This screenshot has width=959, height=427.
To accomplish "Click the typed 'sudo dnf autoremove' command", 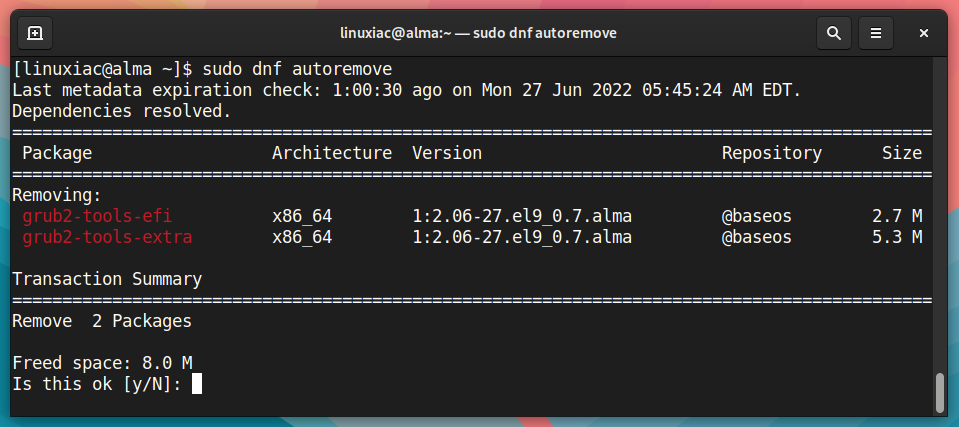I will tap(297, 69).
